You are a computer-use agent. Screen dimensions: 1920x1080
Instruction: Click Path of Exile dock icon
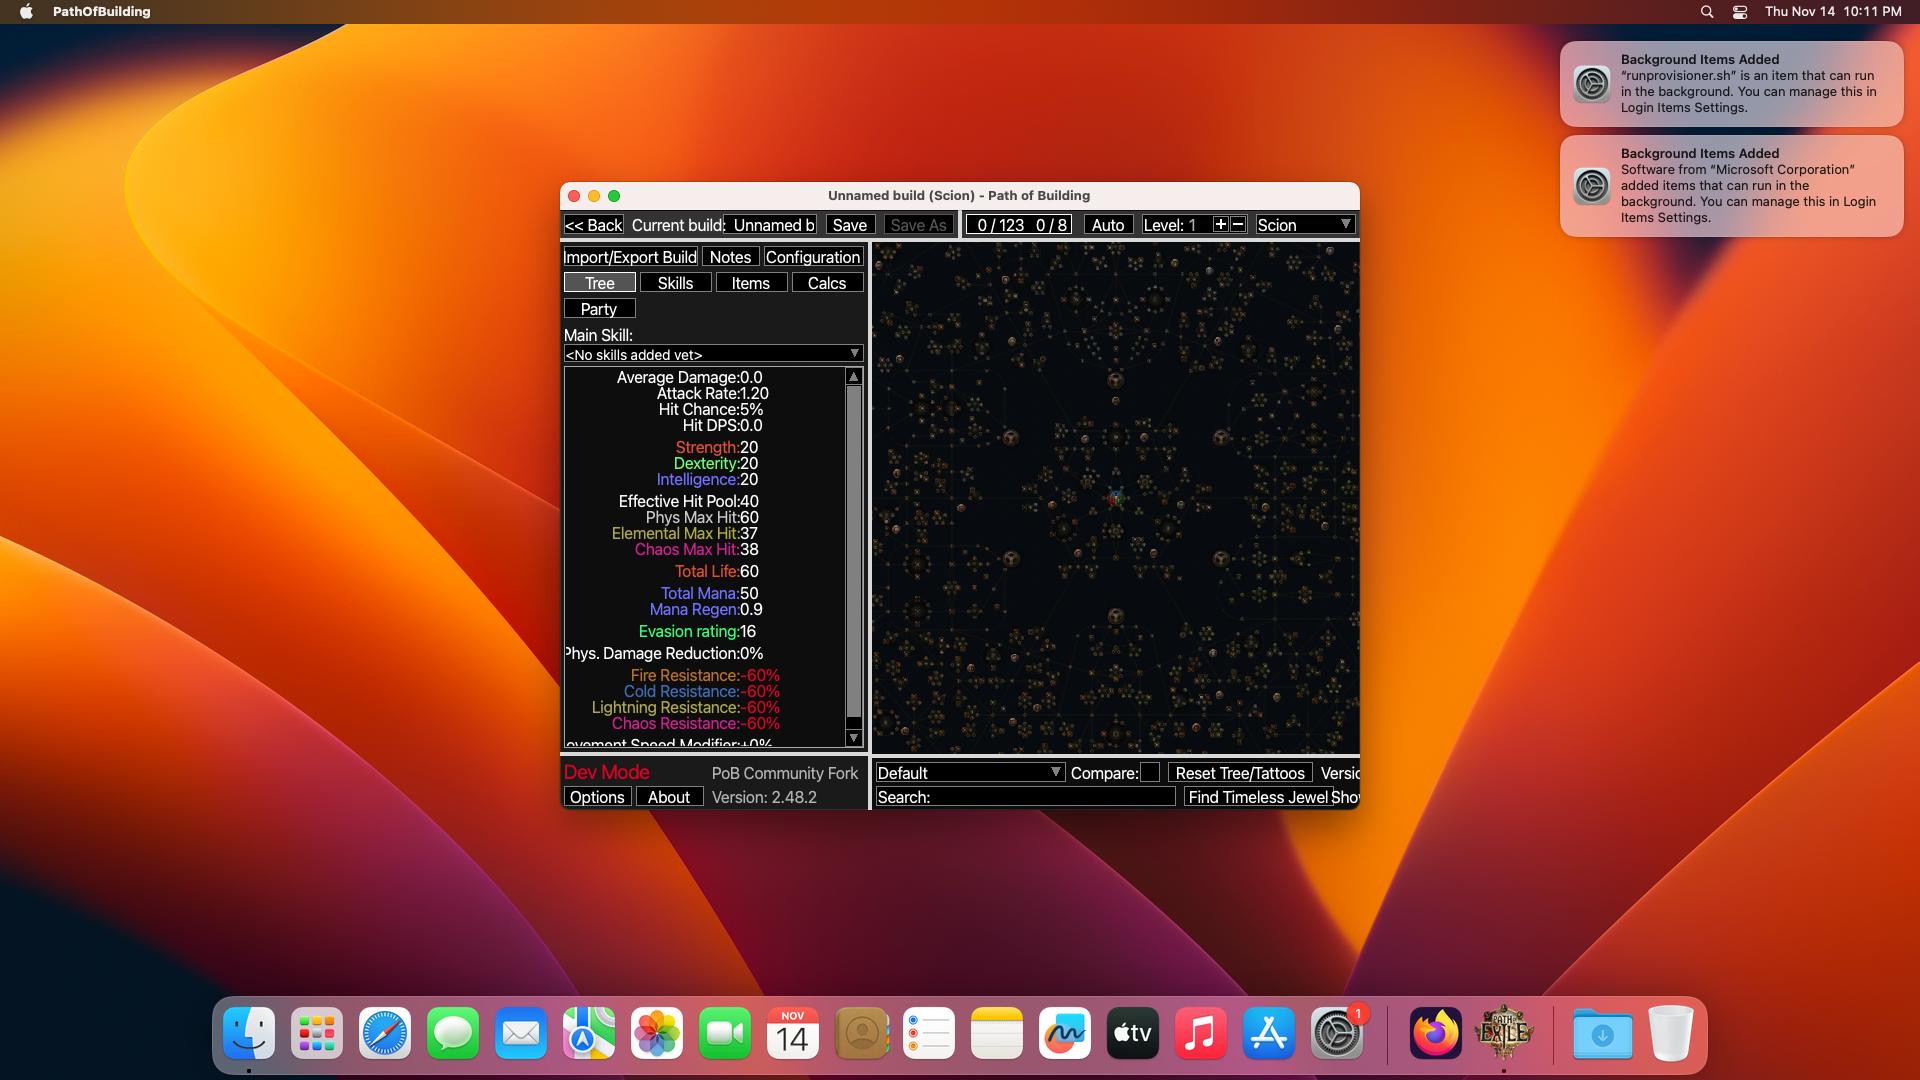[1504, 1033]
